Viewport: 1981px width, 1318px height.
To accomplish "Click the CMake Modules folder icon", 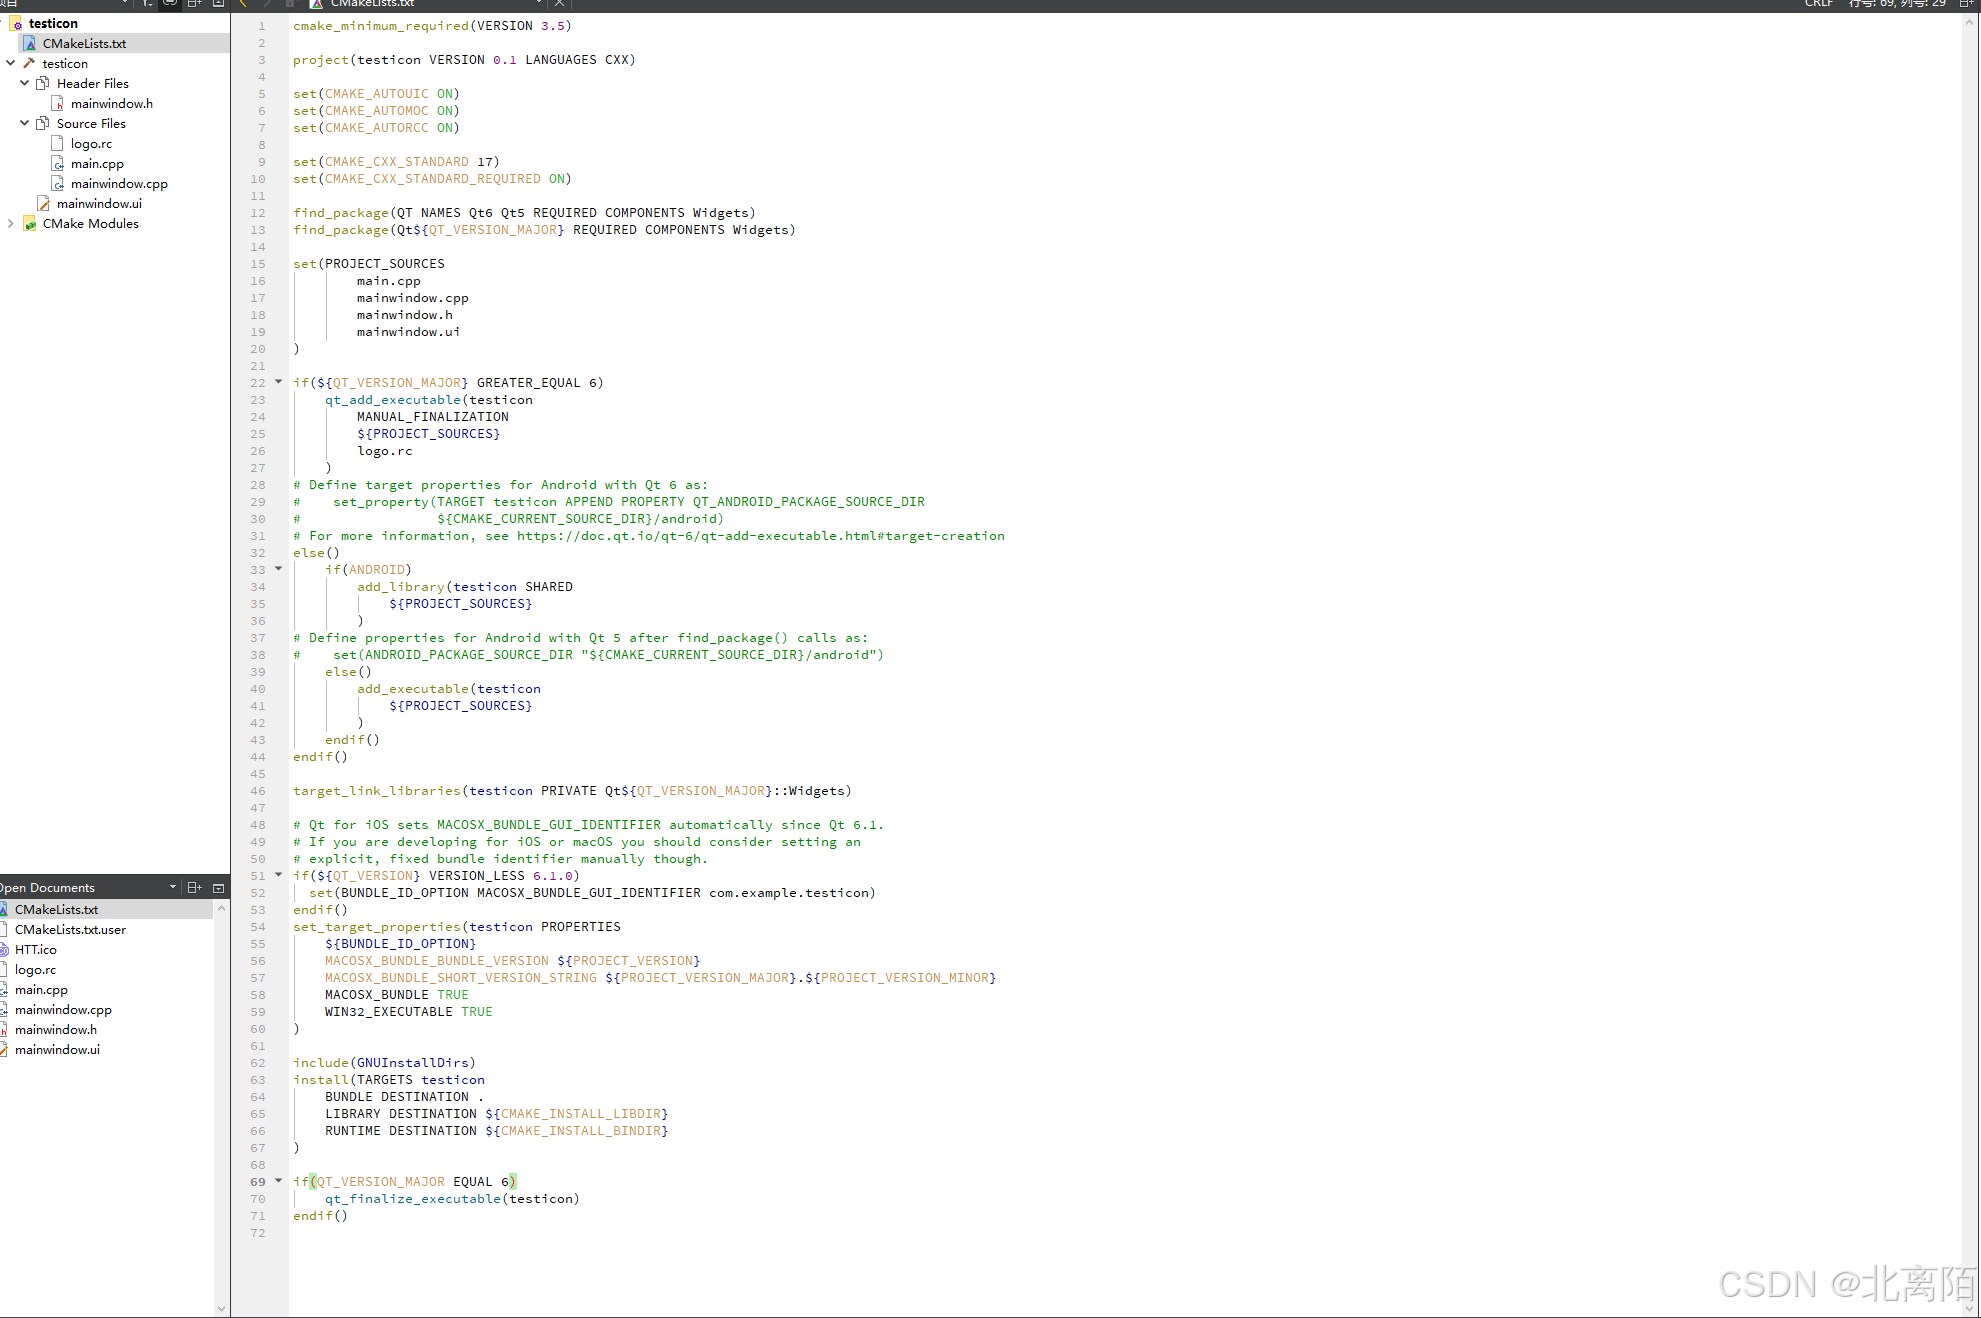I will coord(30,223).
